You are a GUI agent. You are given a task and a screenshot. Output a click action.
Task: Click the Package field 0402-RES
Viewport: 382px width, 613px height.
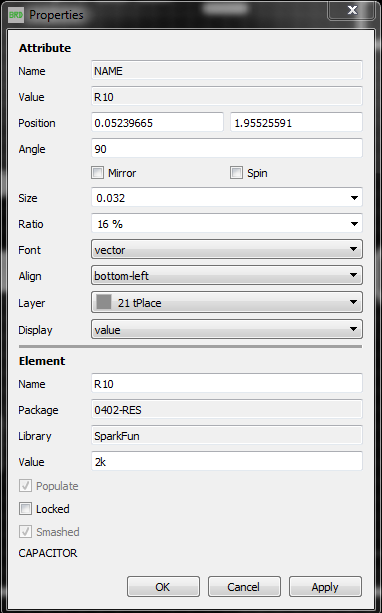point(227,410)
